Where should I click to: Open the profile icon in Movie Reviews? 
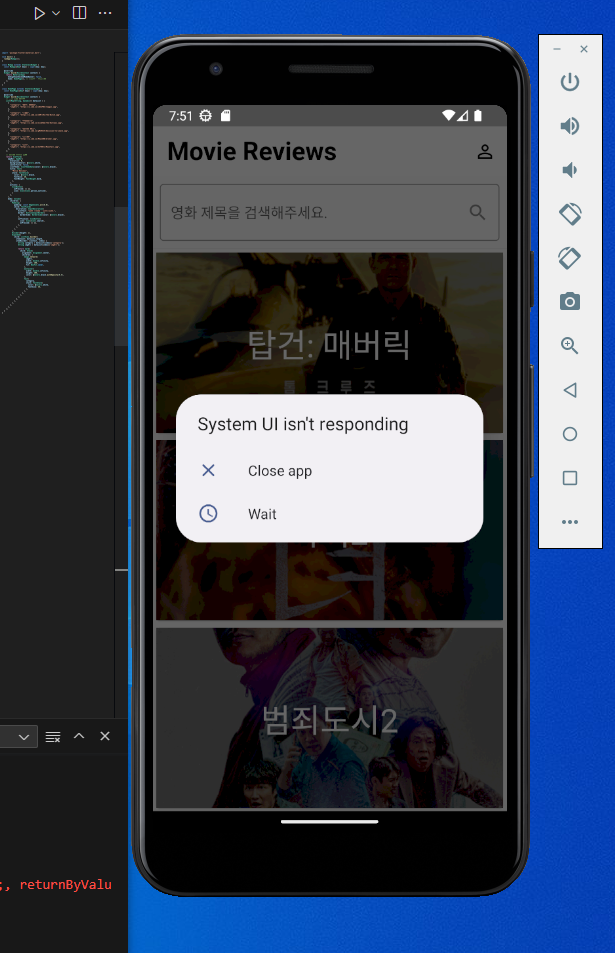pyautogui.click(x=484, y=151)
